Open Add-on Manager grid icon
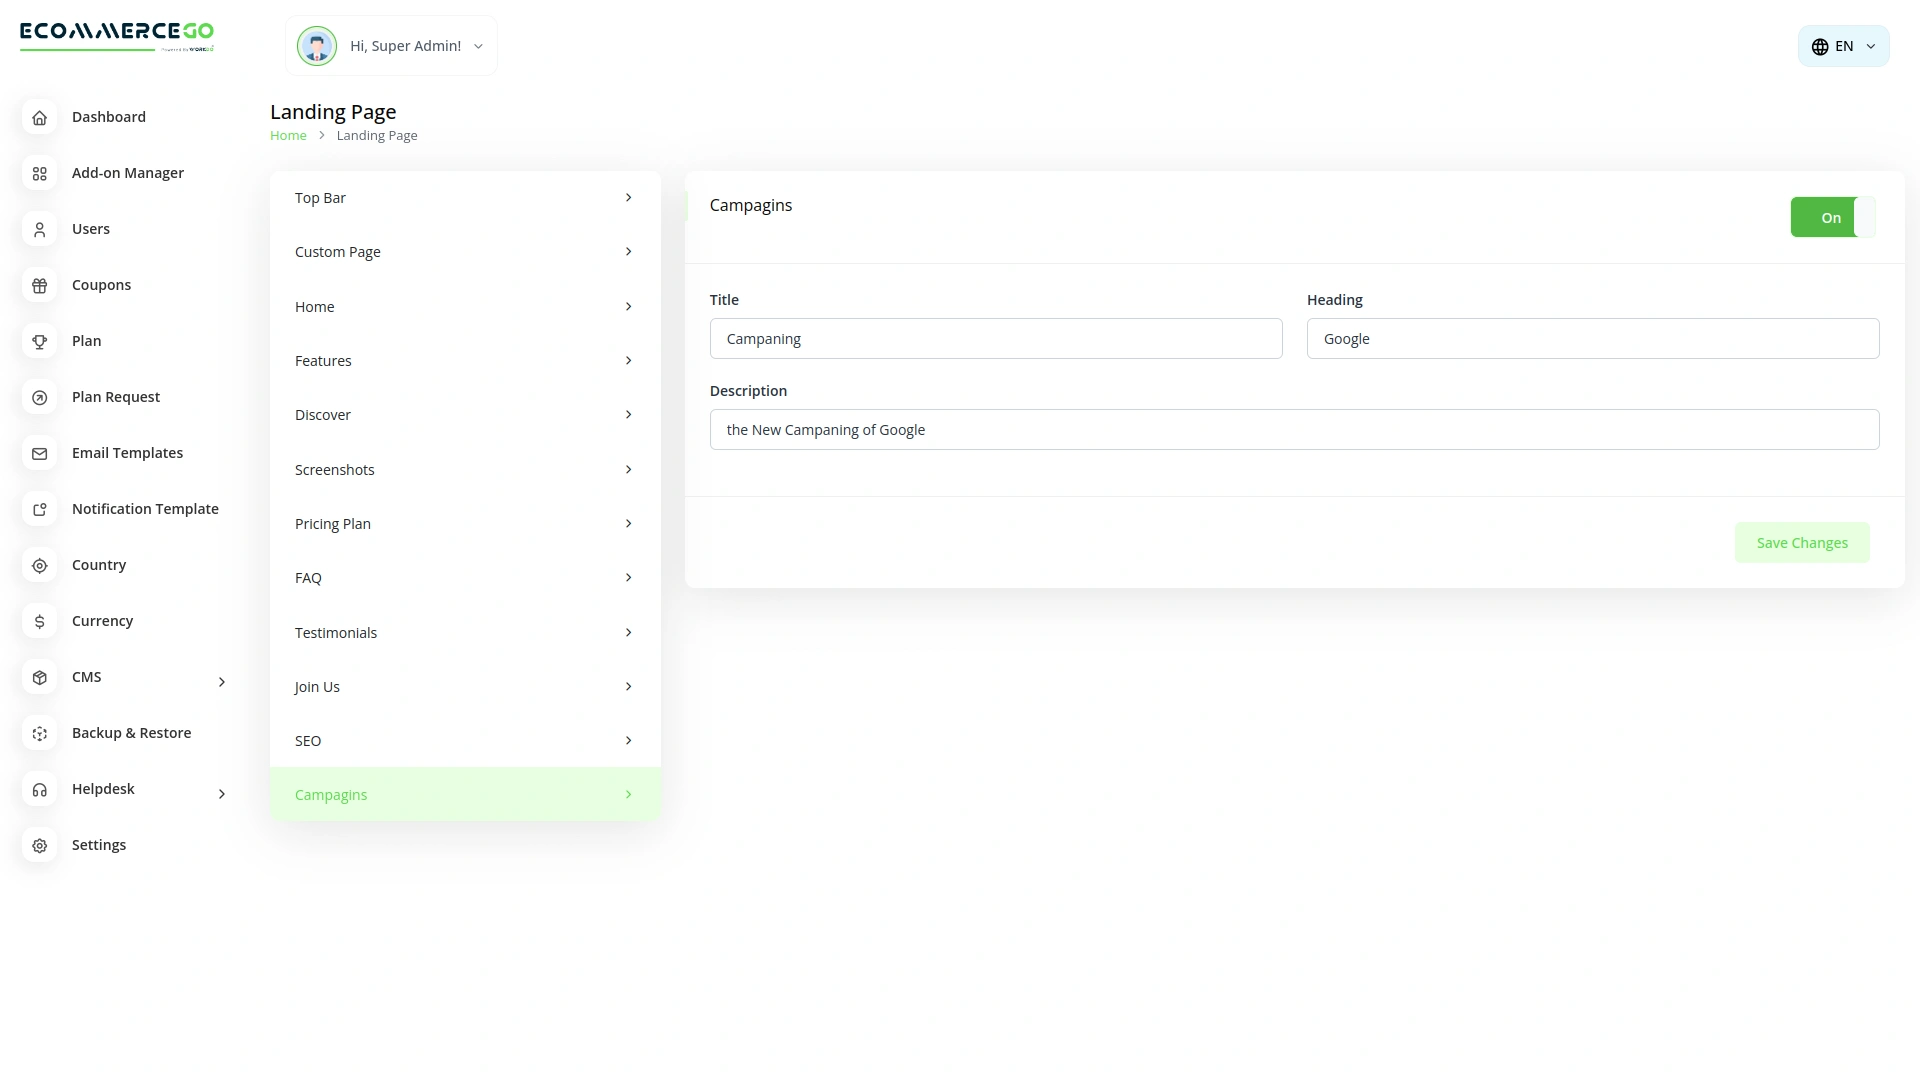Screen dimensions: 1920x1080 (40, 174)
